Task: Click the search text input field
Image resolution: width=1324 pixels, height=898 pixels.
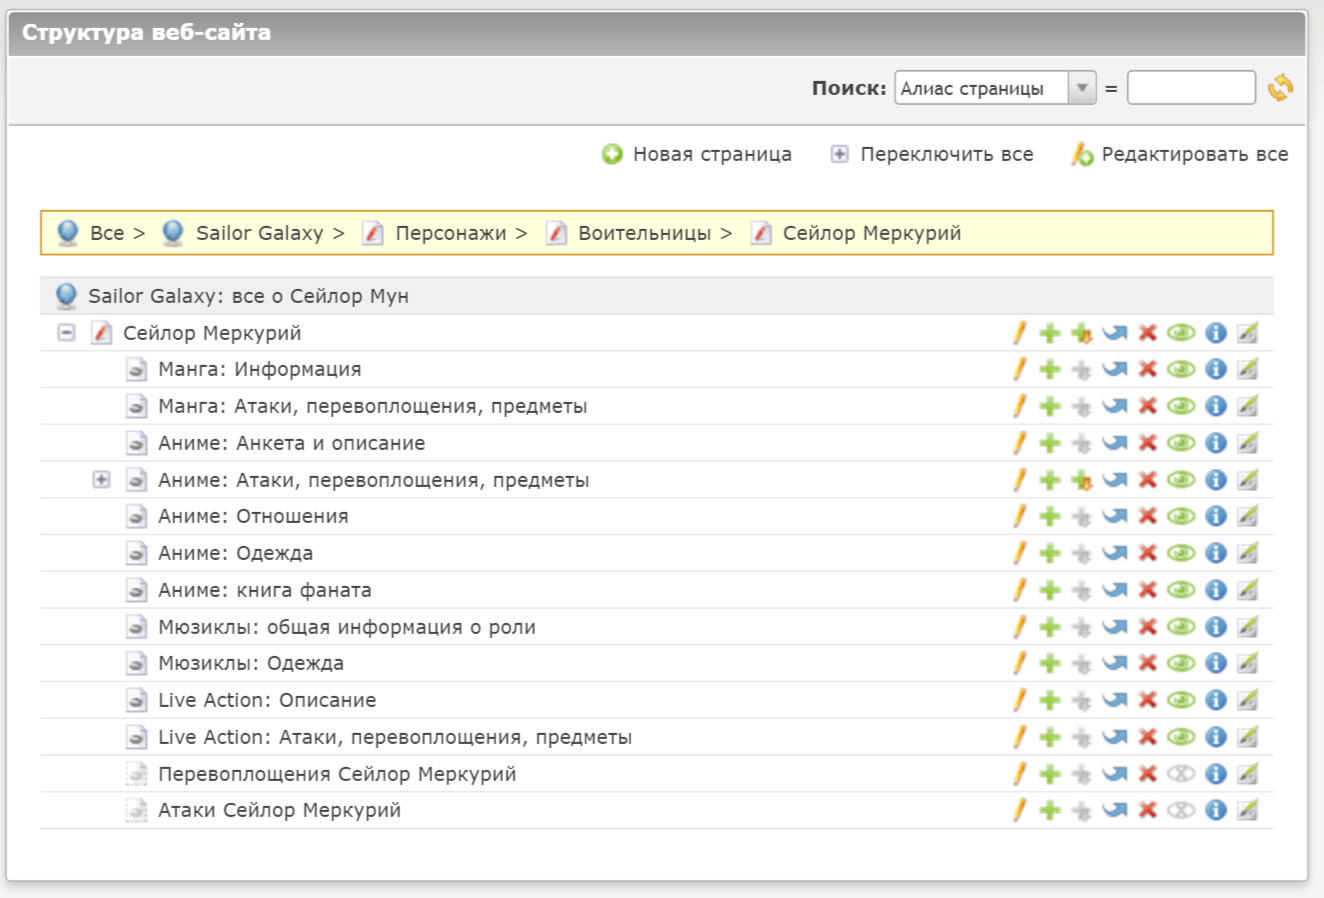Action: [1190, 88]
